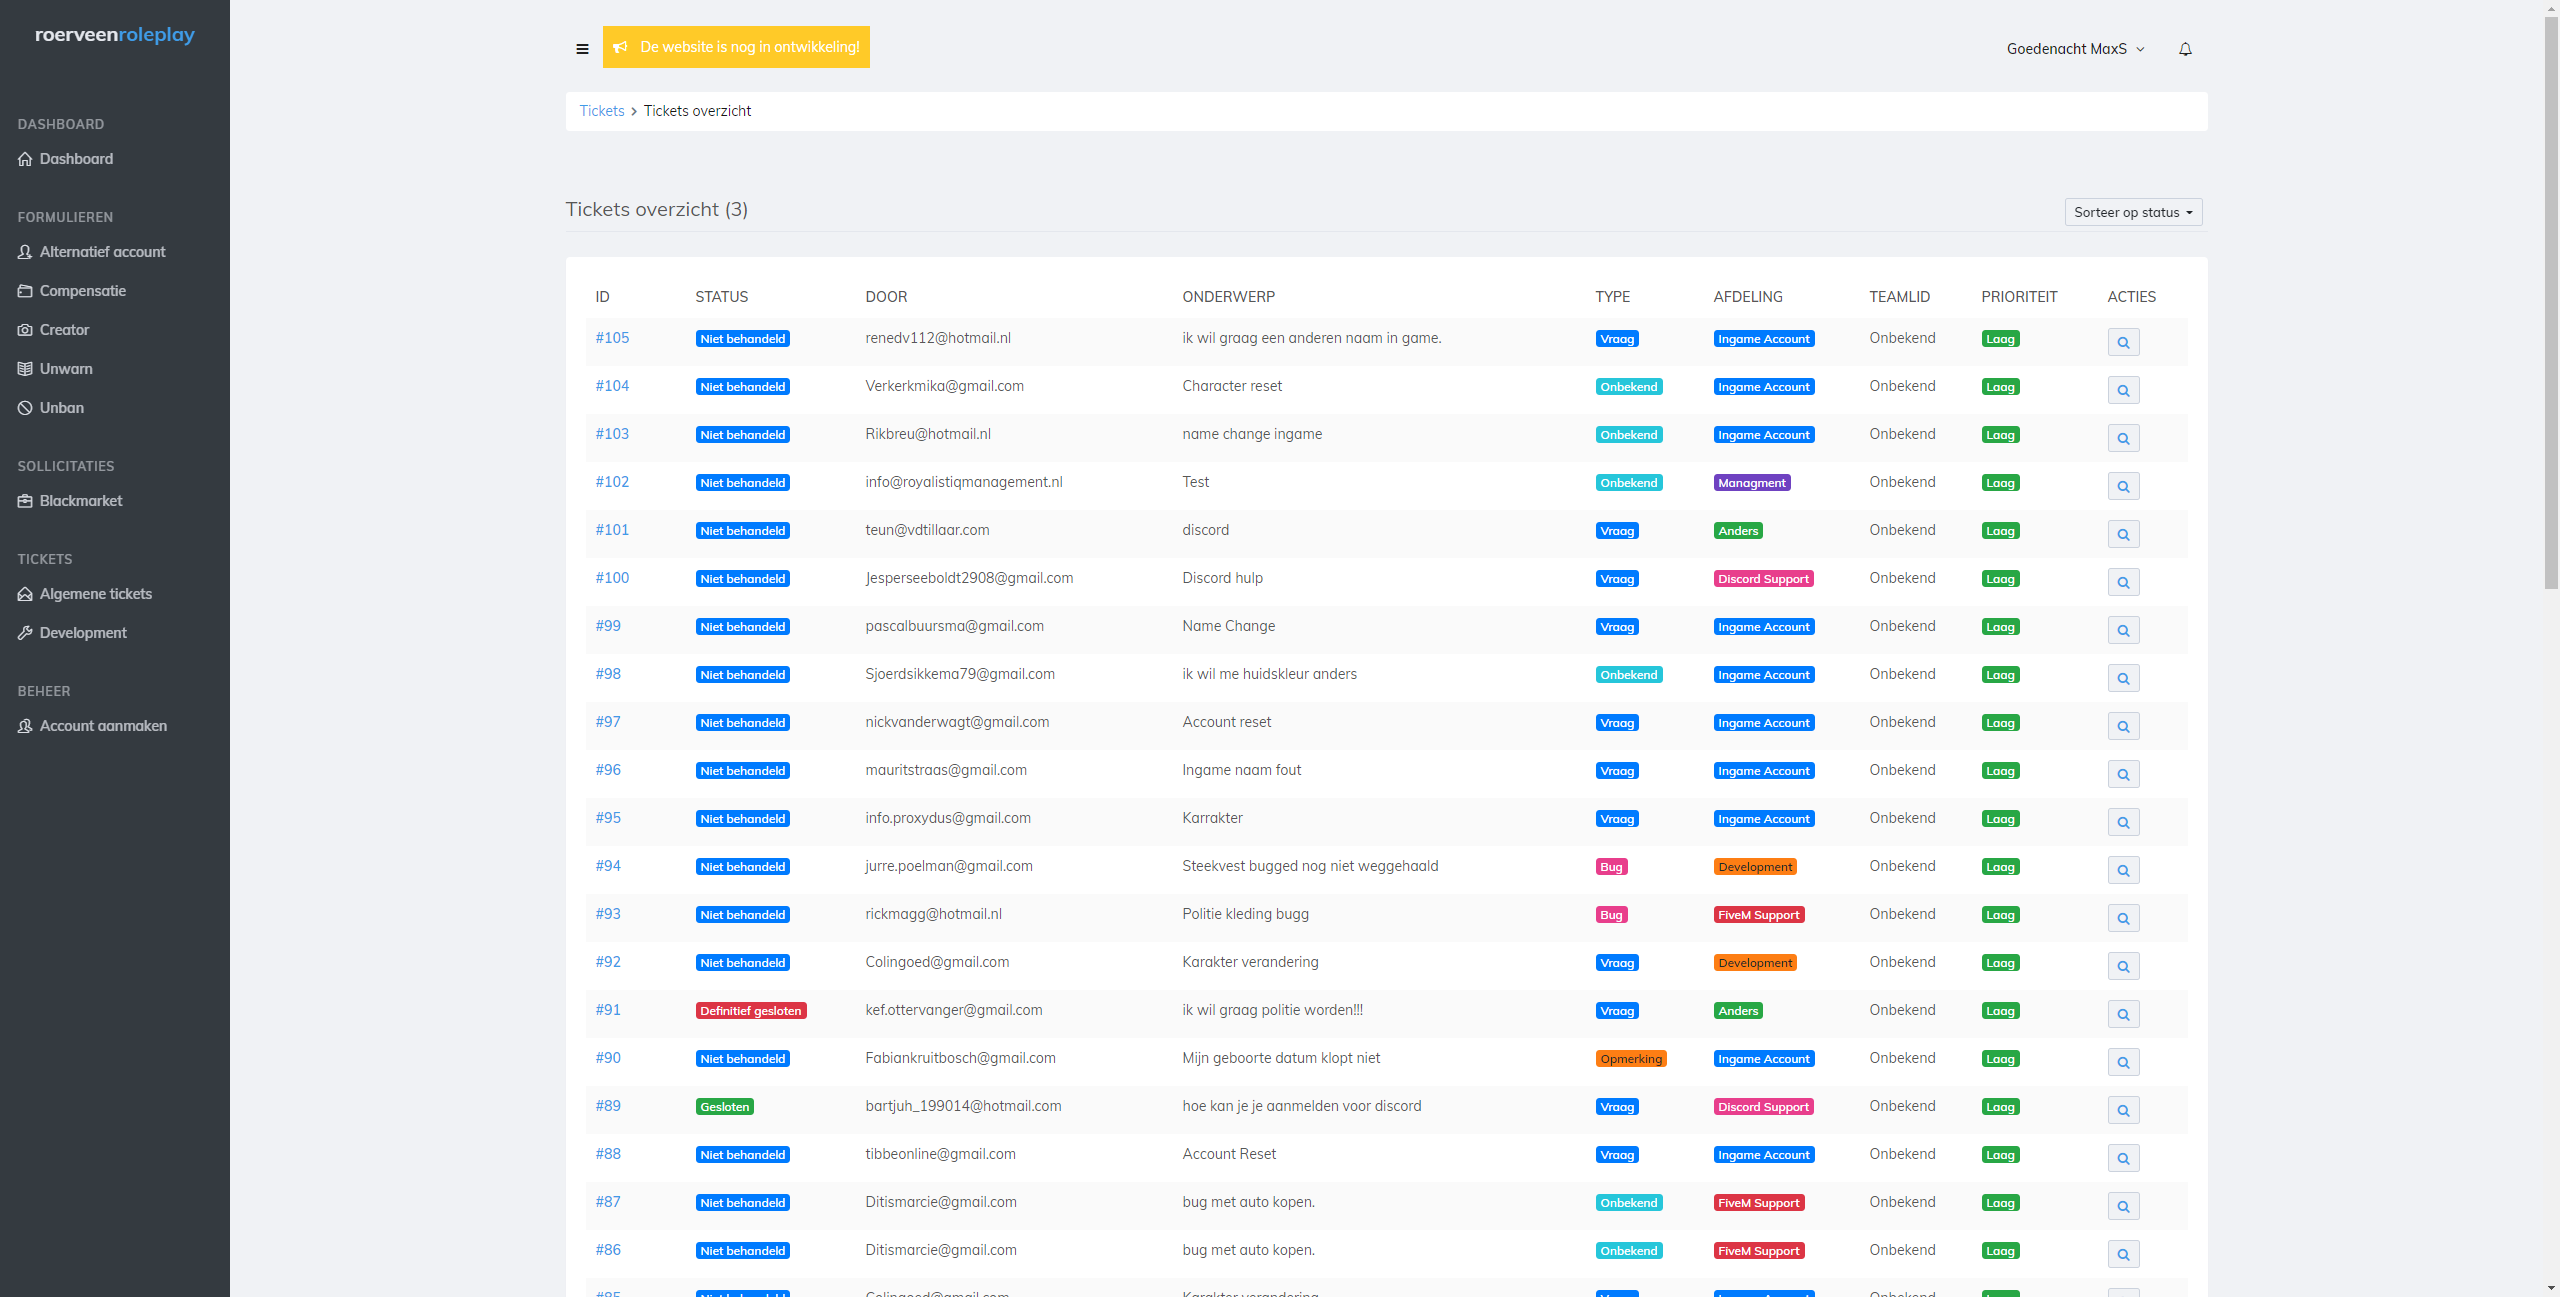Click the roerveenroleplay logo
Viewport: 2560px width, 1297px height.
[115, 35]
